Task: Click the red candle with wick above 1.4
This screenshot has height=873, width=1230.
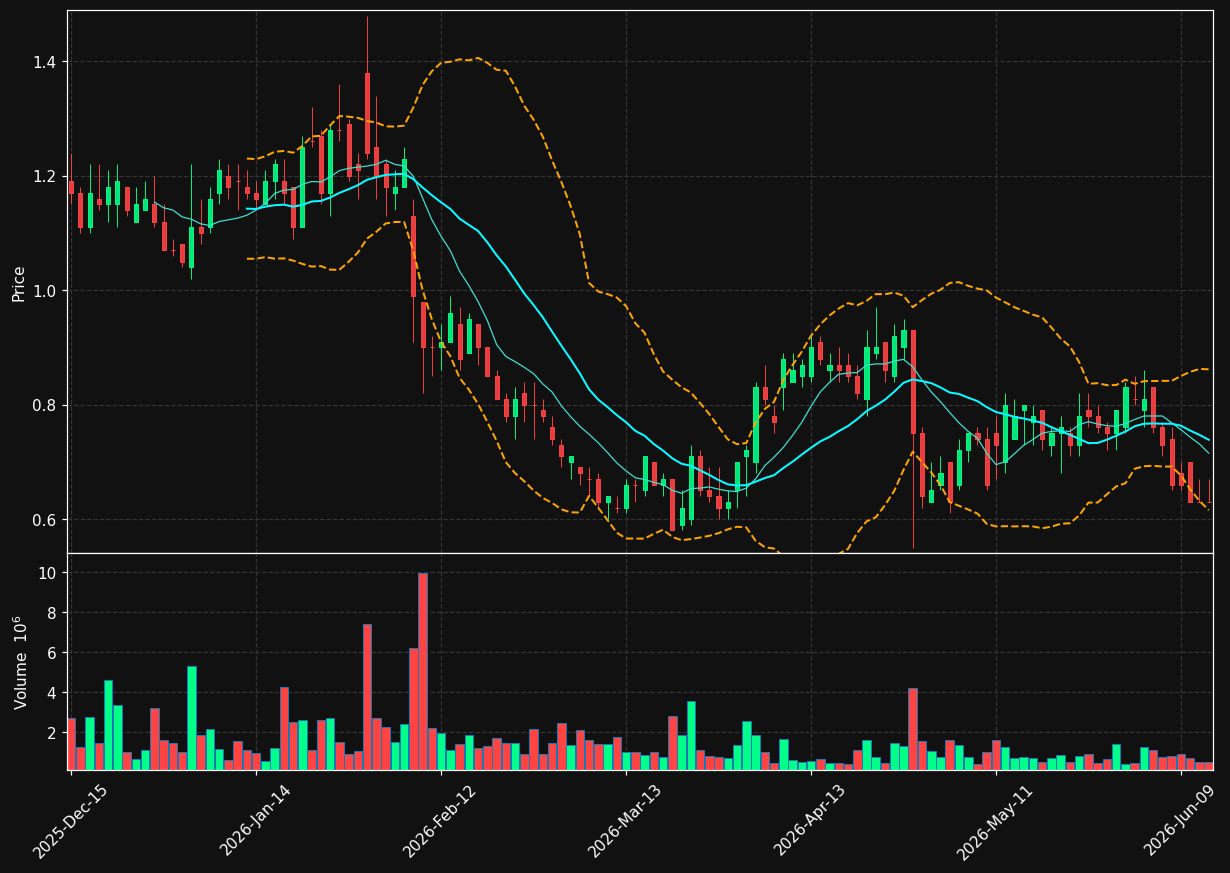Action: [x=367, y=113]
